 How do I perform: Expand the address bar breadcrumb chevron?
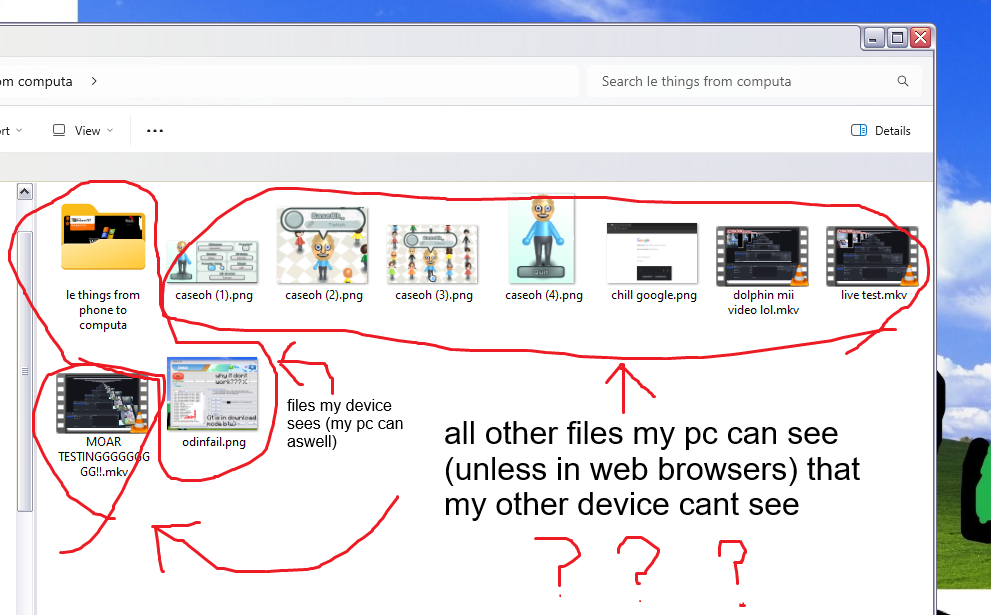[94, 82]
